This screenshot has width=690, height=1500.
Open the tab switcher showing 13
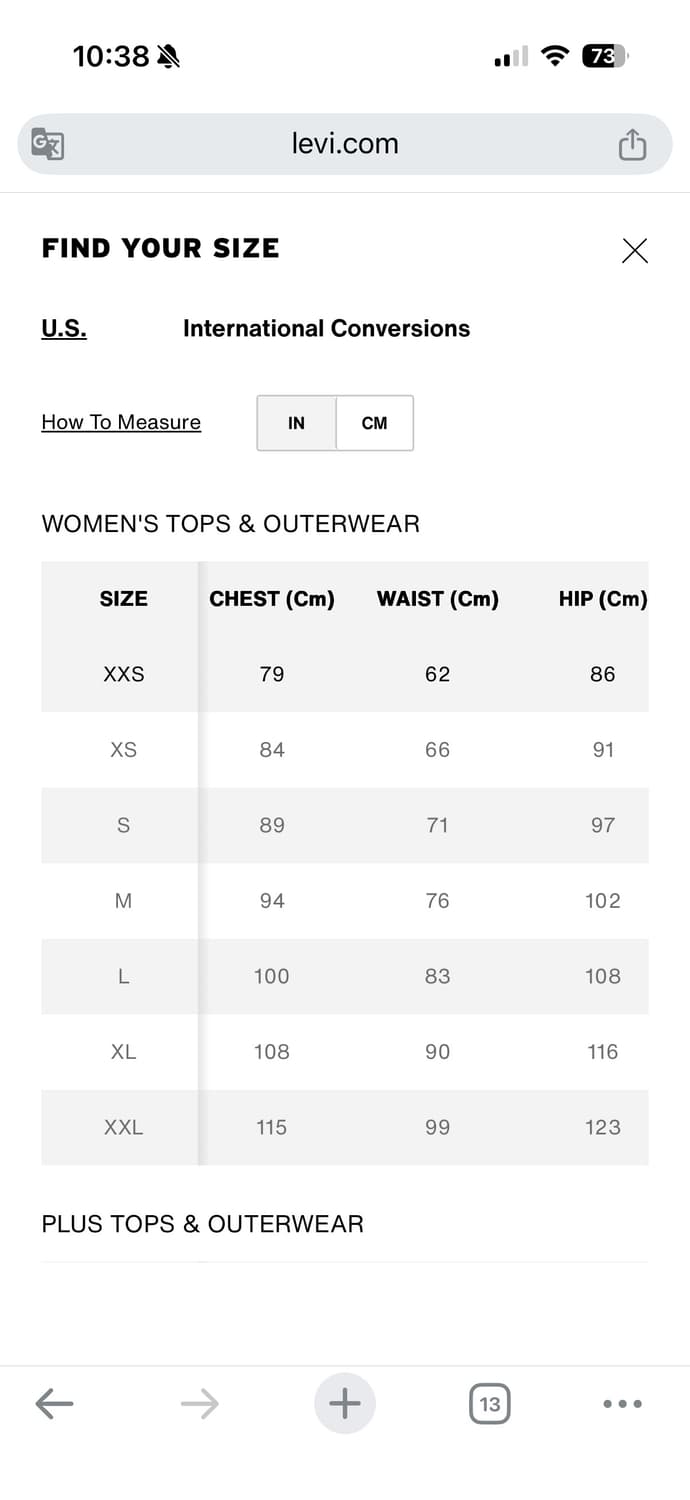click(x=489, y=1404)
